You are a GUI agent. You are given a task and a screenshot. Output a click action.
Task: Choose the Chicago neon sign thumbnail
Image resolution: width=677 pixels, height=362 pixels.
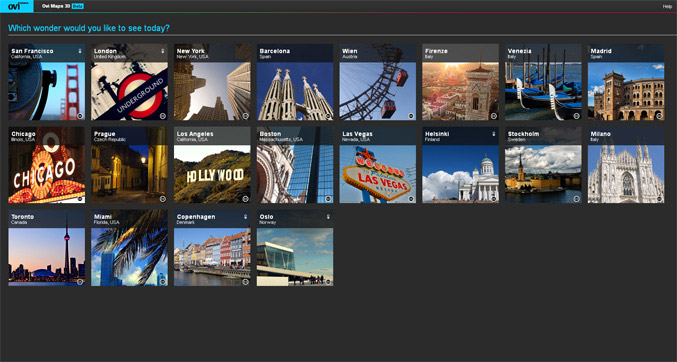coord(47,165)
